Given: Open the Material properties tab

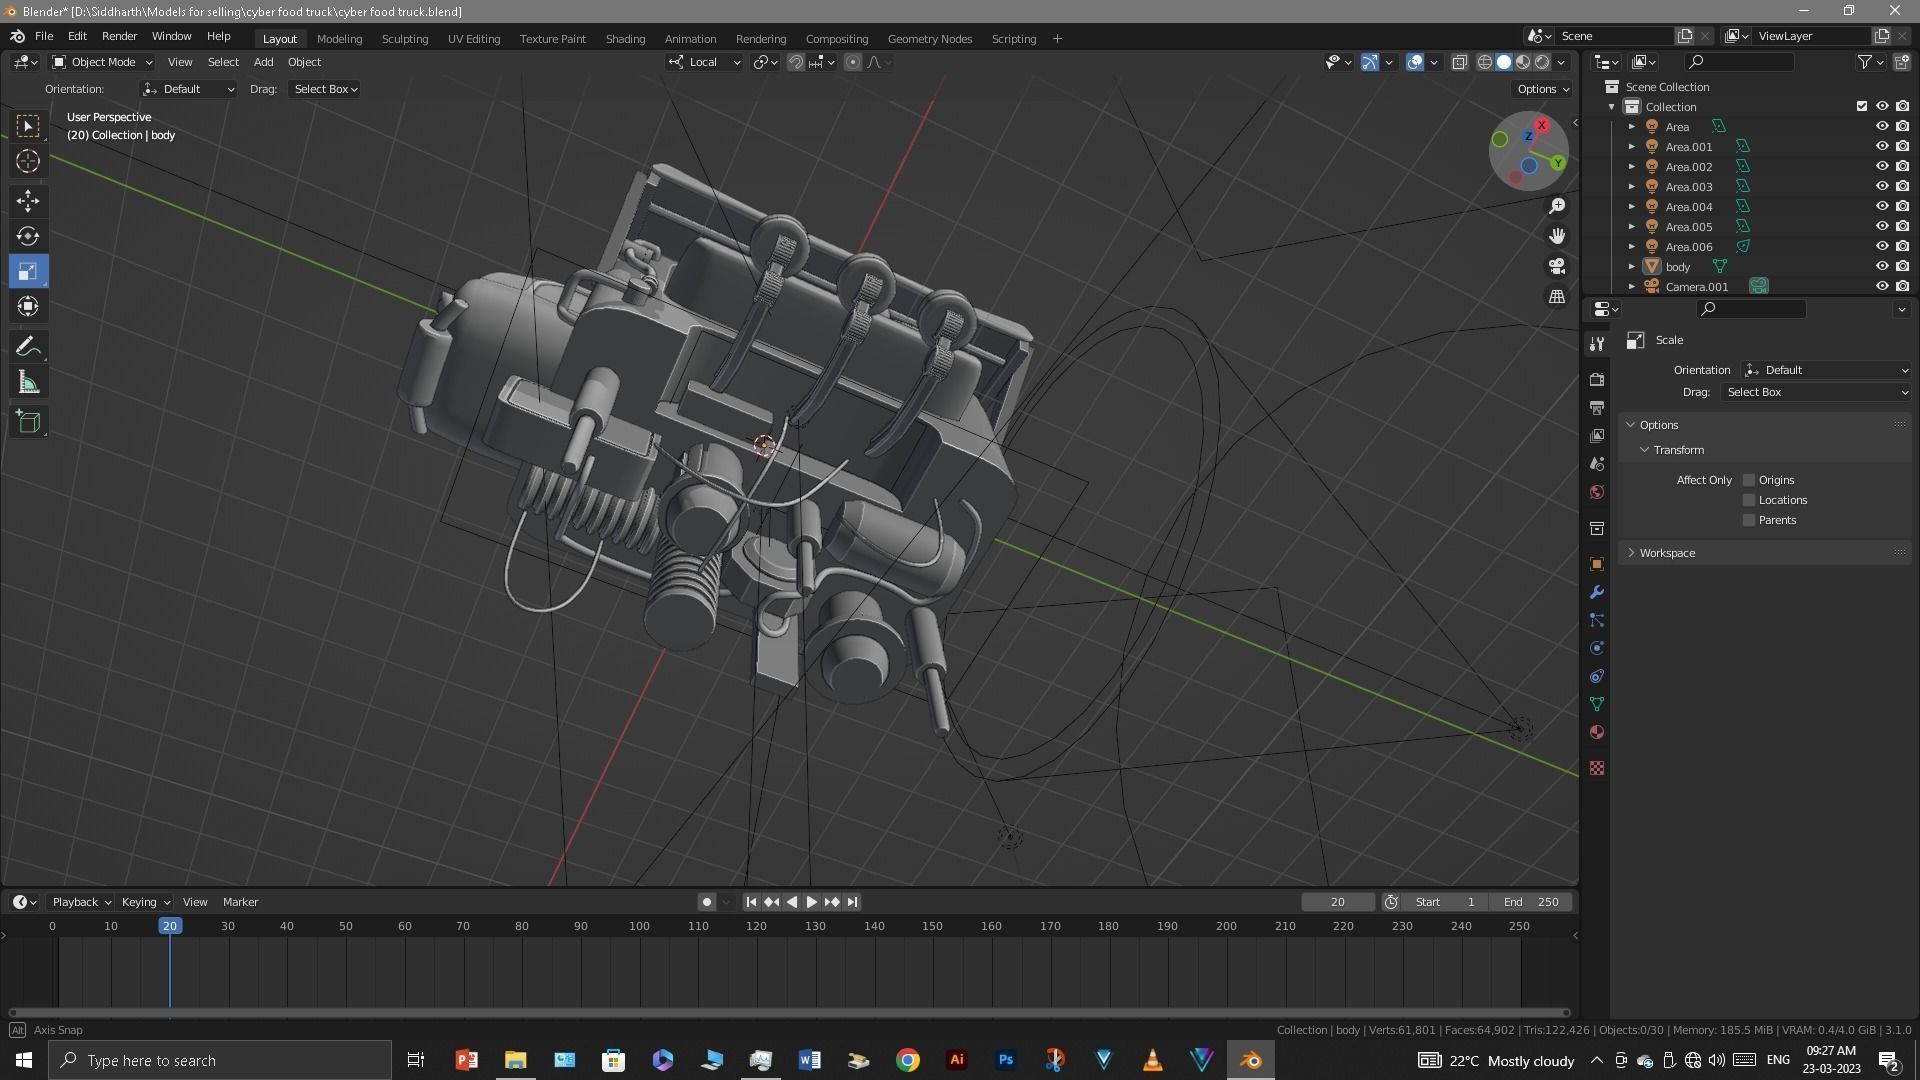Looking at the screenshot, I should pyautogui.click(x=1597, y=733).
